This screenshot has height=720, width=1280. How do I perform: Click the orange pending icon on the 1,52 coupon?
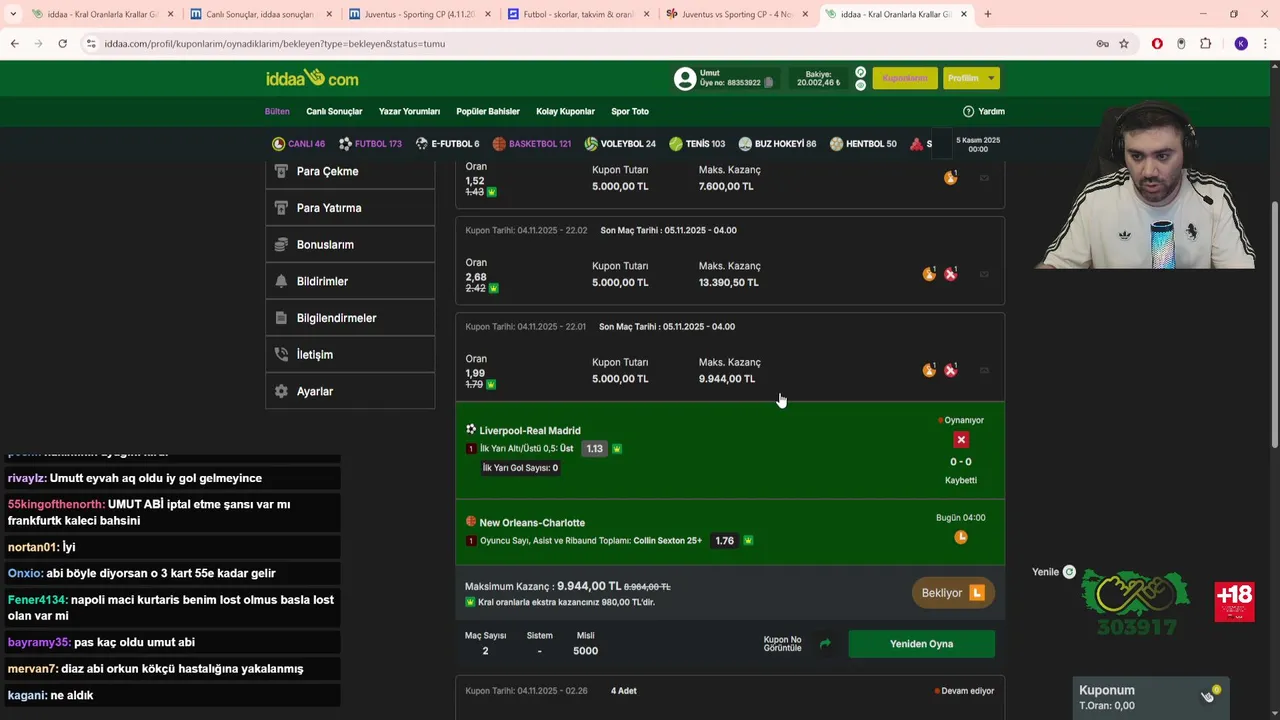950,178
